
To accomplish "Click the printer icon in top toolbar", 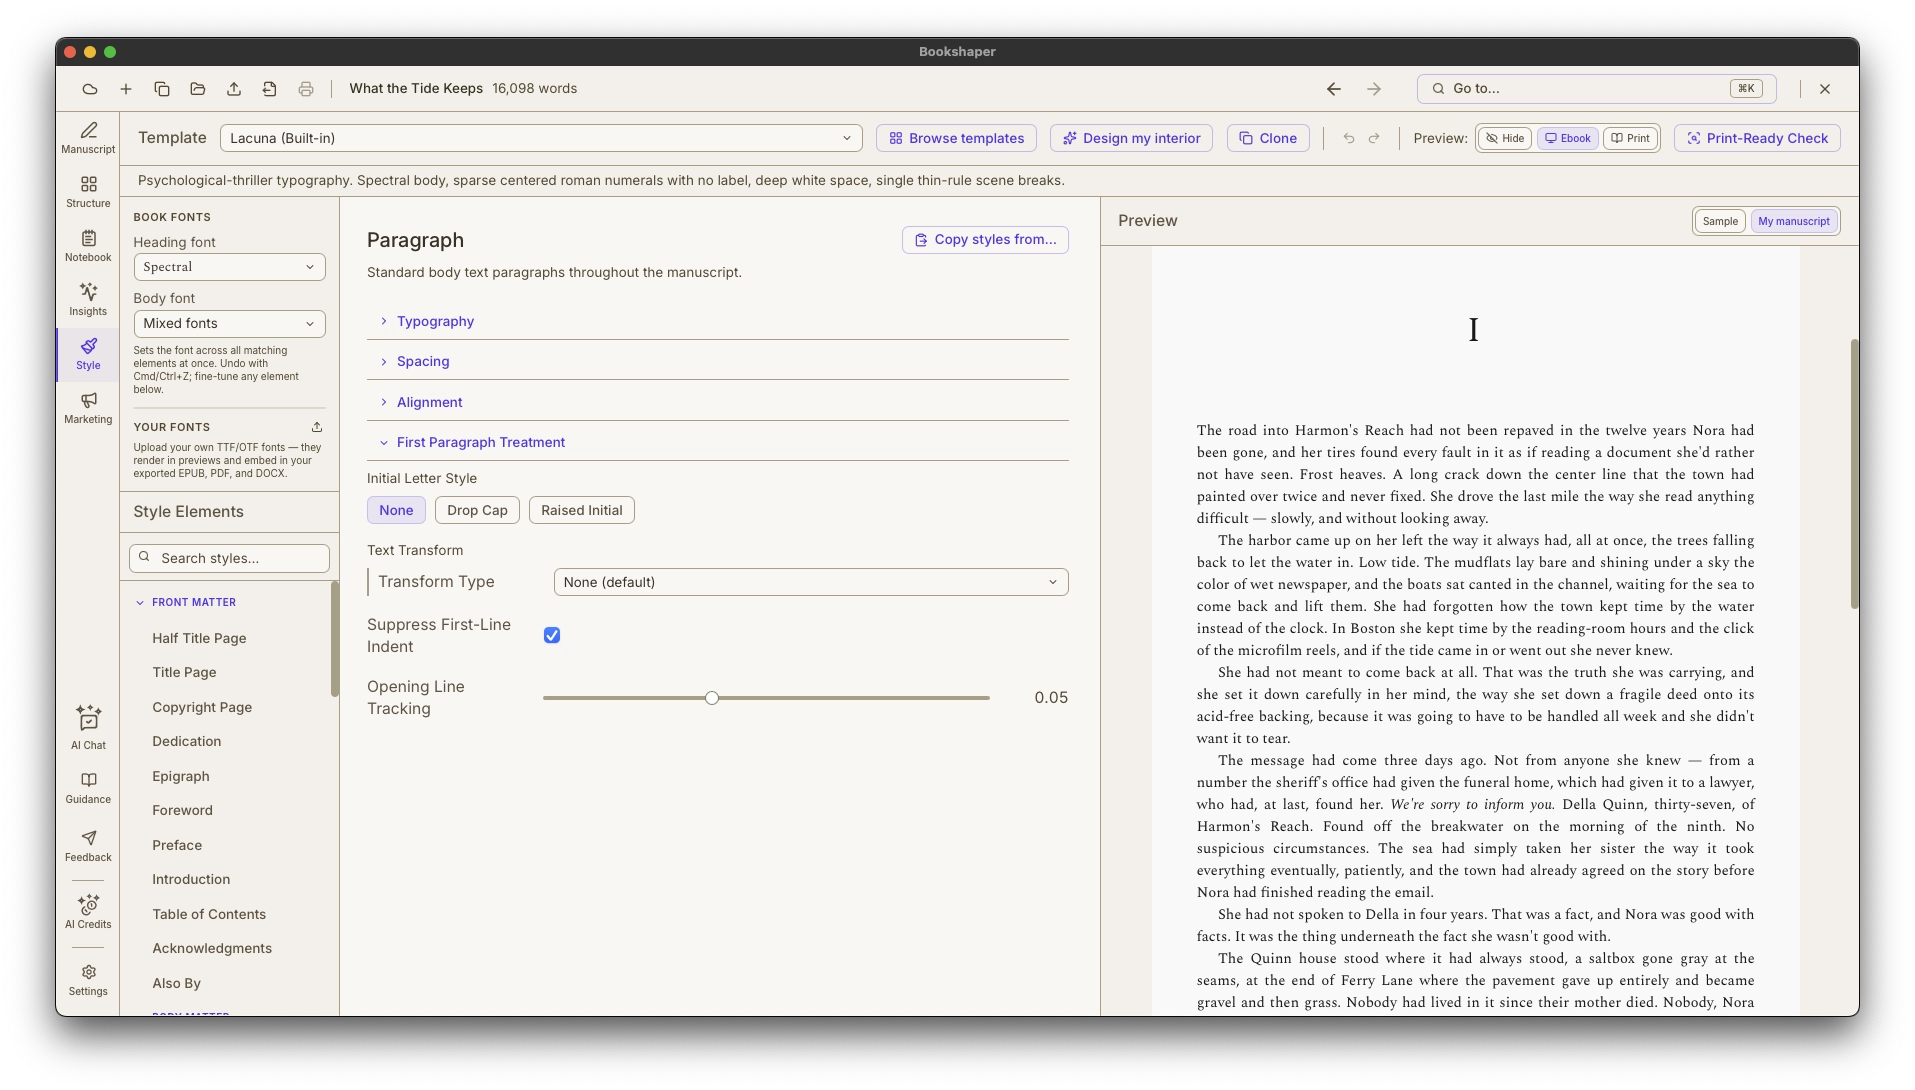I will 306,89.
